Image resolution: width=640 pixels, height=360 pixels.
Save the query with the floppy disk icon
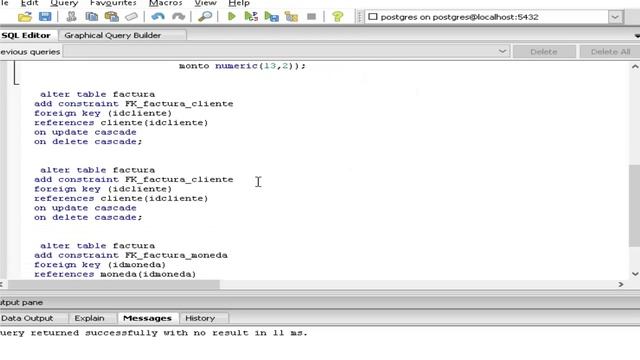click(45, 17)
